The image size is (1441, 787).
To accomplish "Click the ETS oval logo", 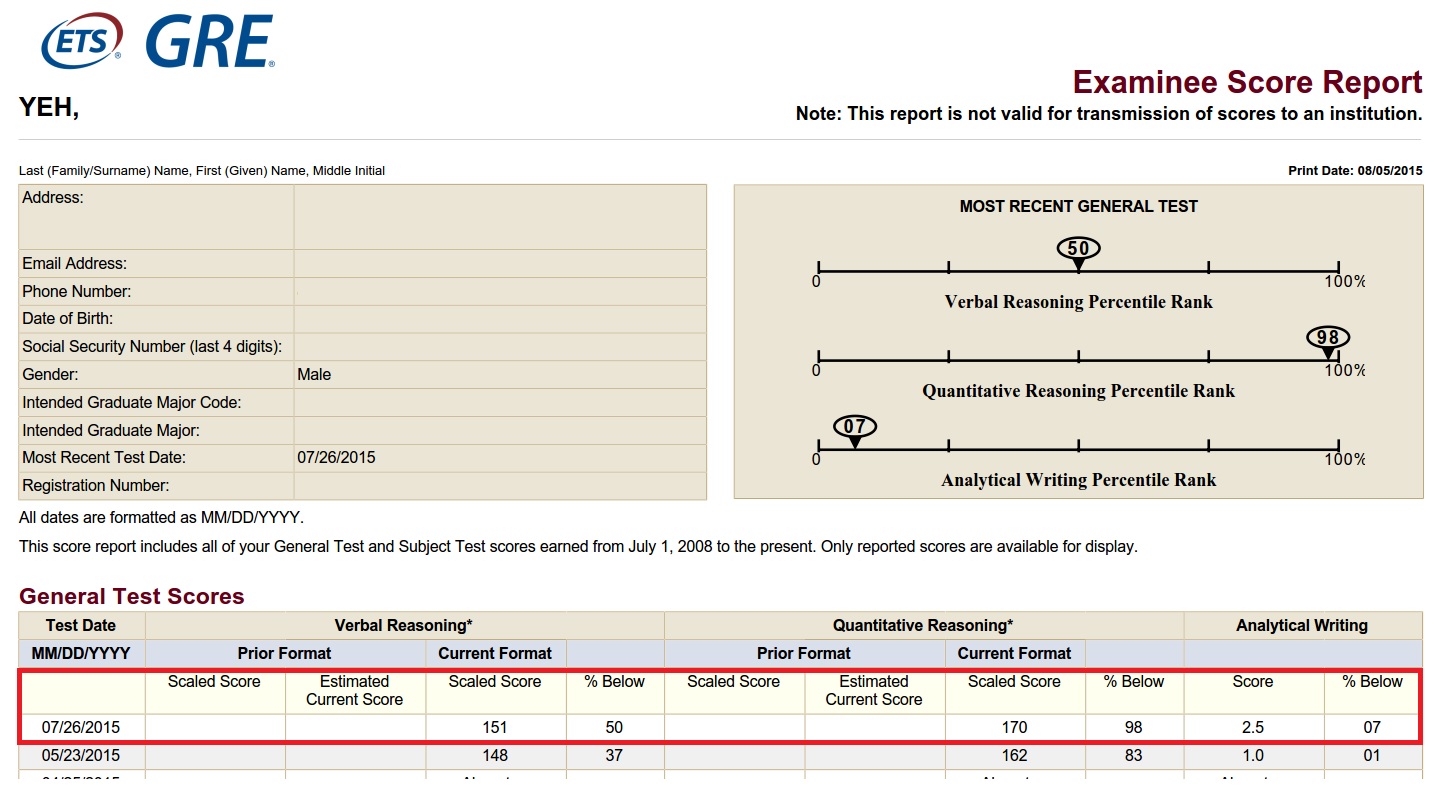I will point(82,42).
